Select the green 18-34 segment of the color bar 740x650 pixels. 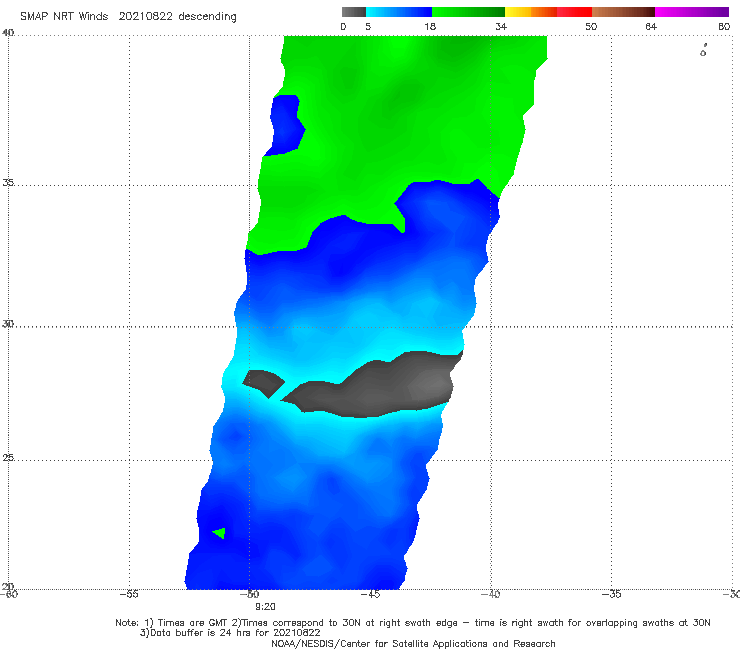pyautogui.click(x=468, y=12)
